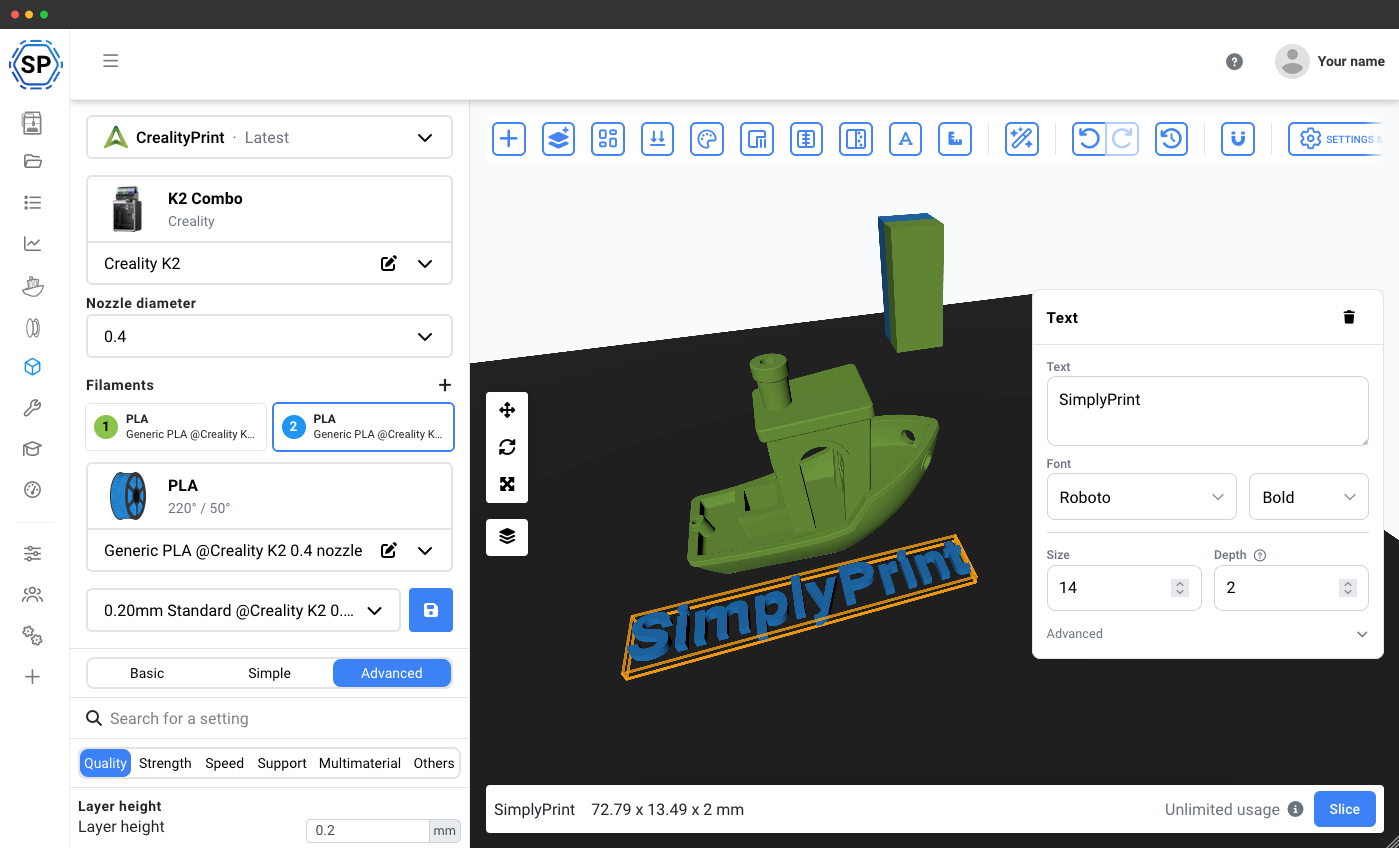This screenshot has width=1399, height=848.
Task: Click the Benchy boat sidebar icon
Action: tap(32, 286)
